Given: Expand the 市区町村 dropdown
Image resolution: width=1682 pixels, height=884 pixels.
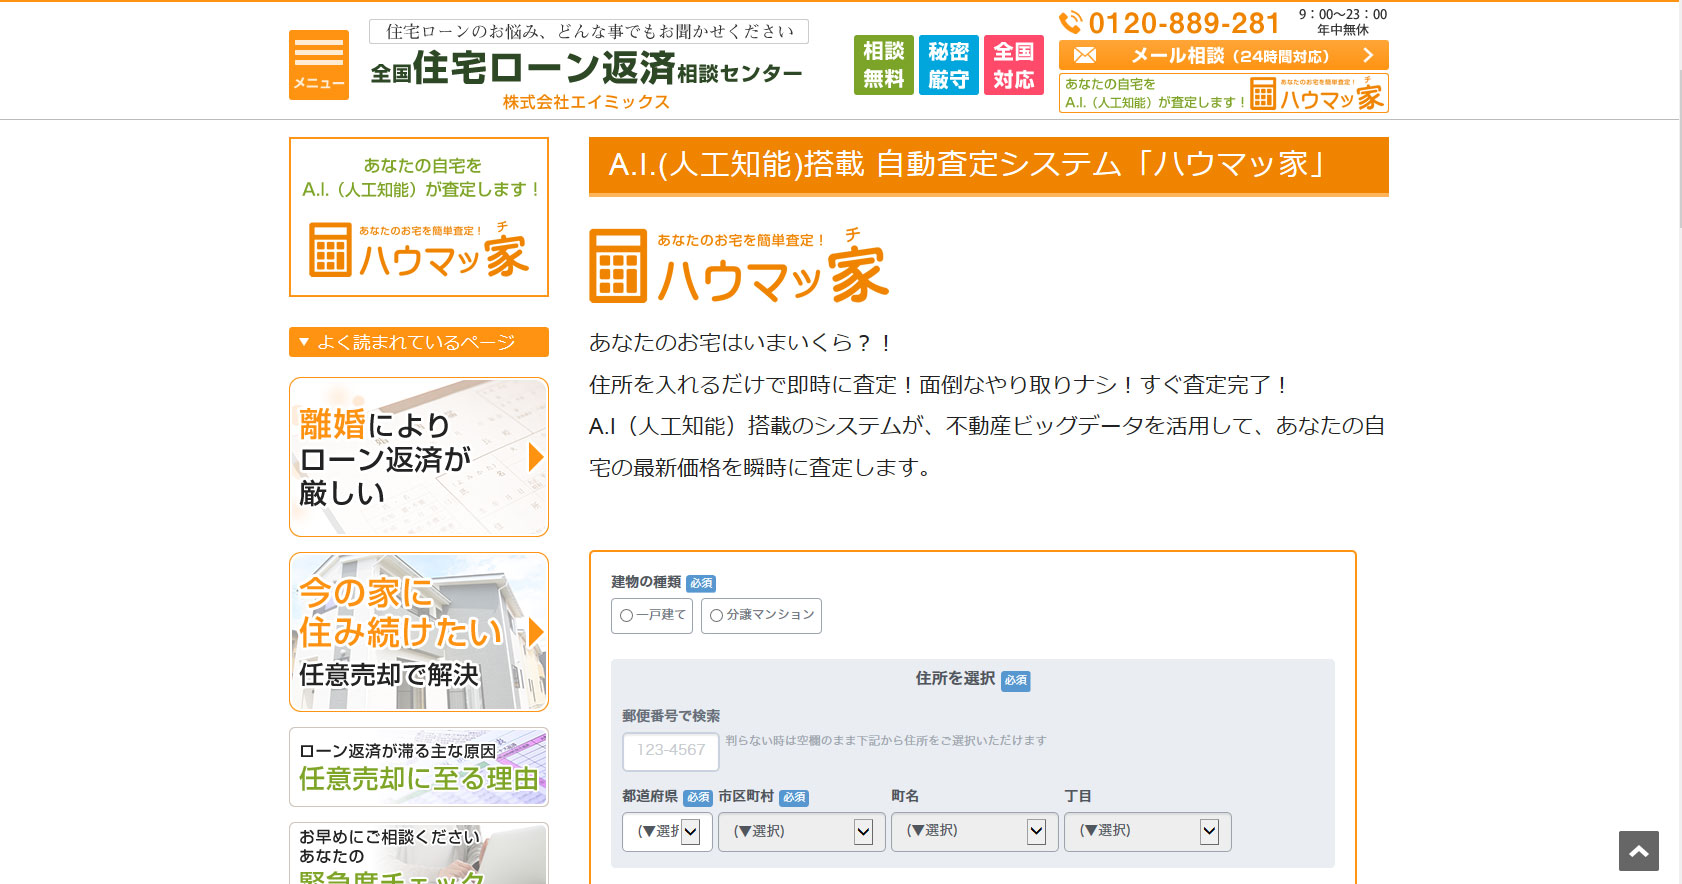Looking at the screenshot, I should tap(802, 832).
